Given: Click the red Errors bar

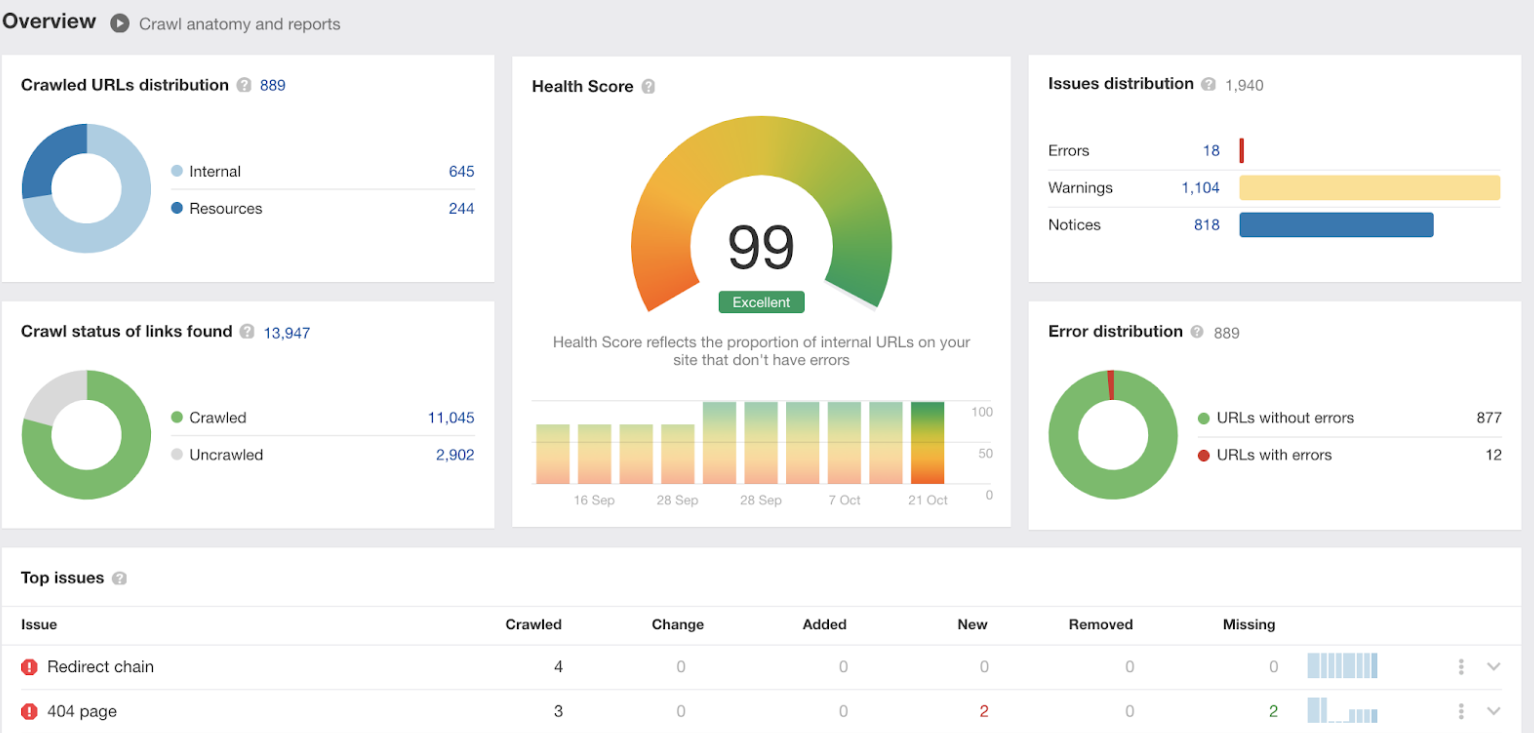Looking at the screenshot, I should pyautogui.click(x=1242, y=151).
